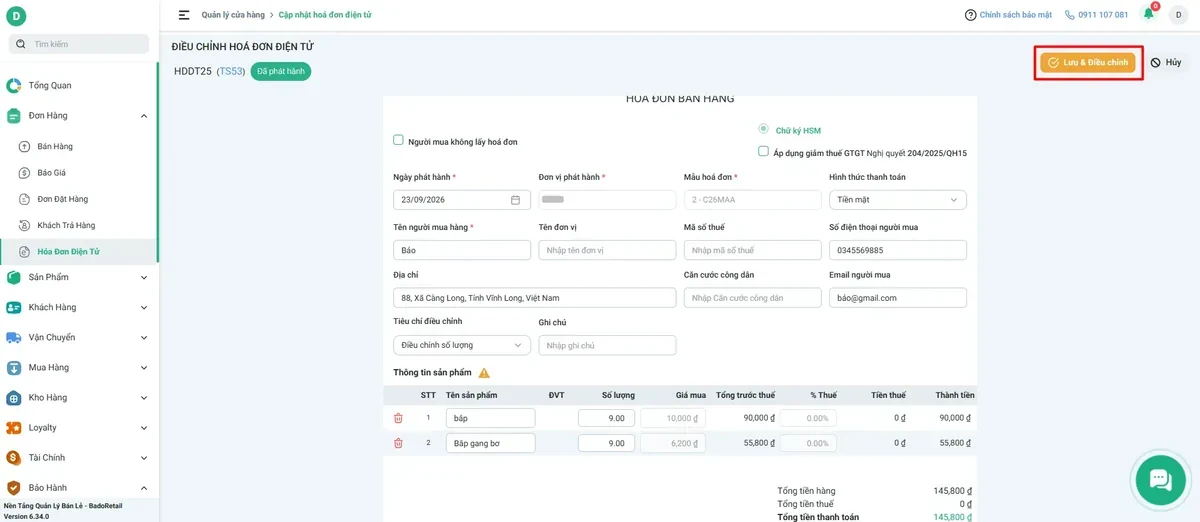Expand the Loyalty menu
This screenshot has height=522, width=1200.
pos(144,427)
